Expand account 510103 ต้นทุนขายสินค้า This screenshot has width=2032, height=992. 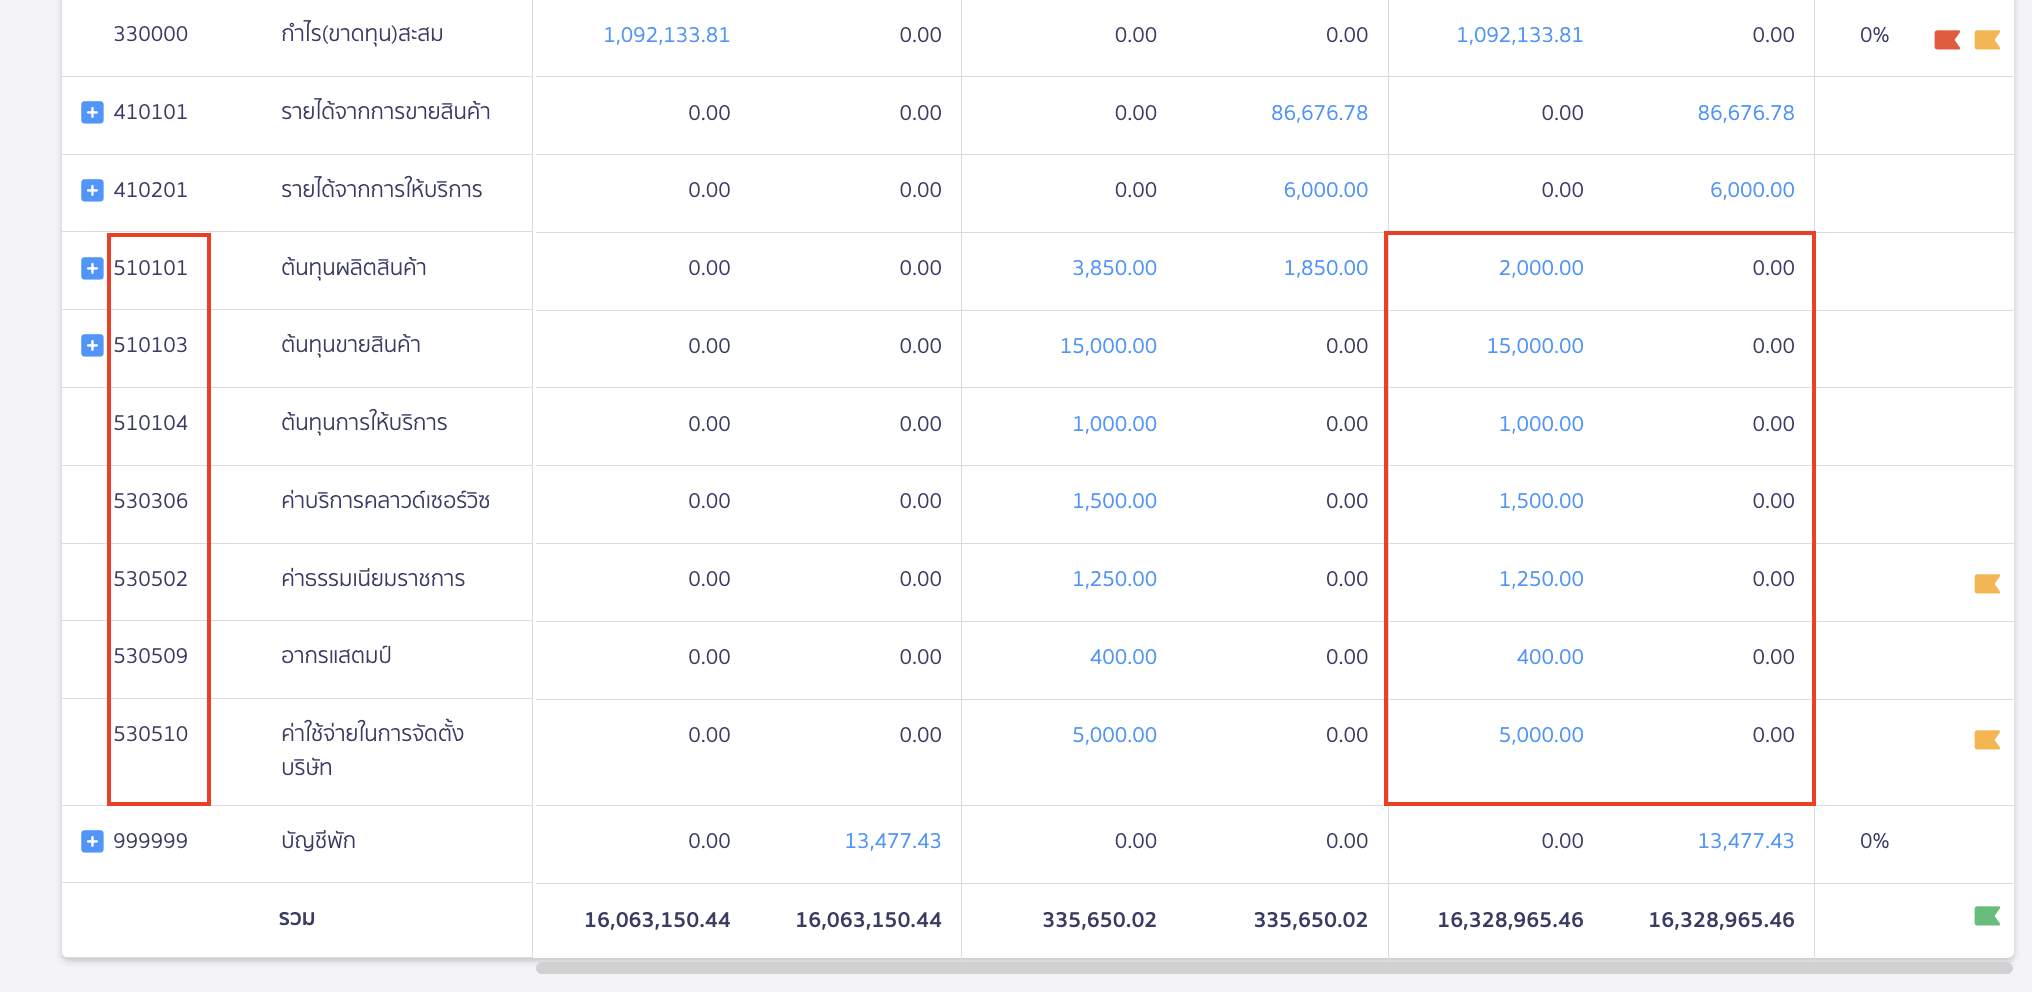[x=92, y=345]
